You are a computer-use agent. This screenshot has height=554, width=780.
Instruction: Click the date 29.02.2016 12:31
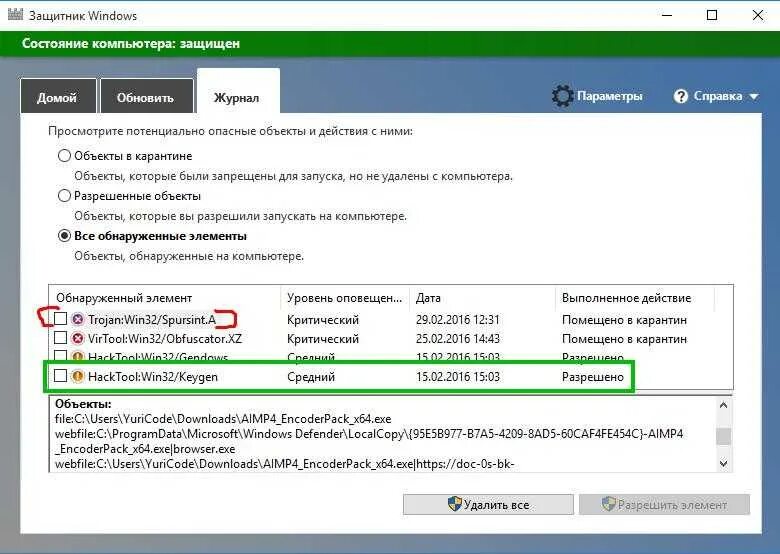coord(458,320)
